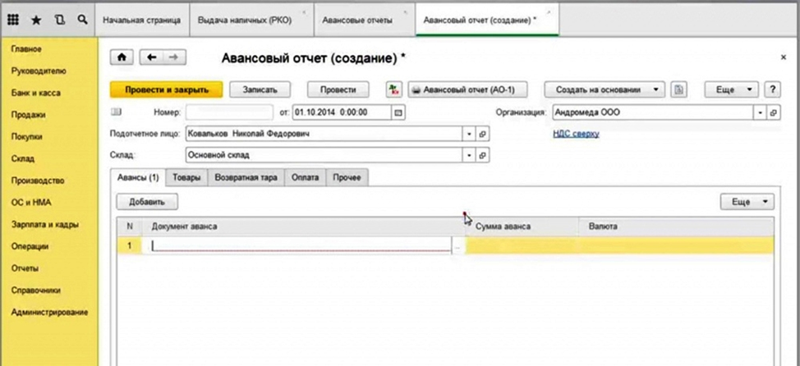800x366 pixels.
Task: Switch to the Товары tab
Action: 187,178
